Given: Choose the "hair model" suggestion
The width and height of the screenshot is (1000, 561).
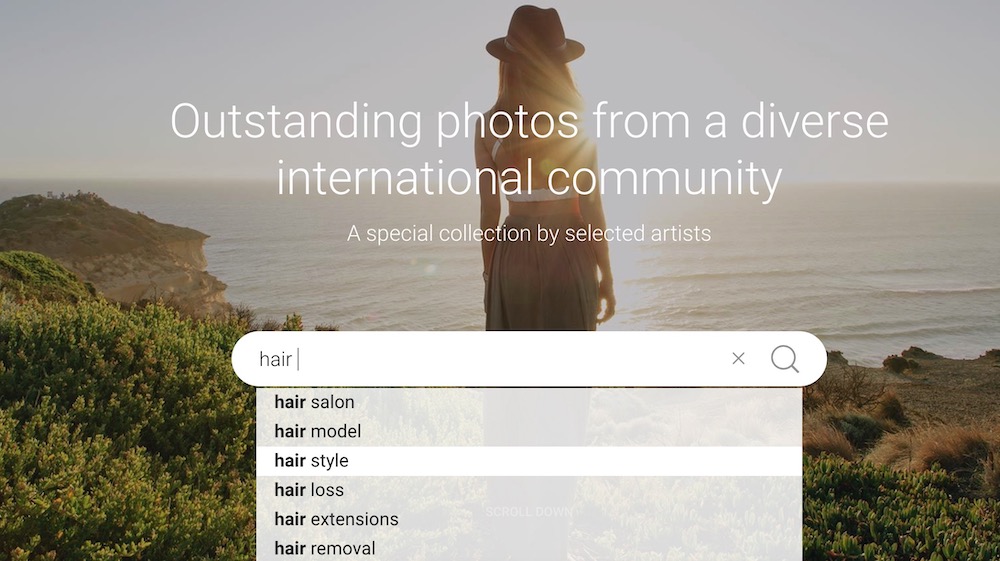Looking at the screenshot, I should pyautogui.click(x=318, y=431).
